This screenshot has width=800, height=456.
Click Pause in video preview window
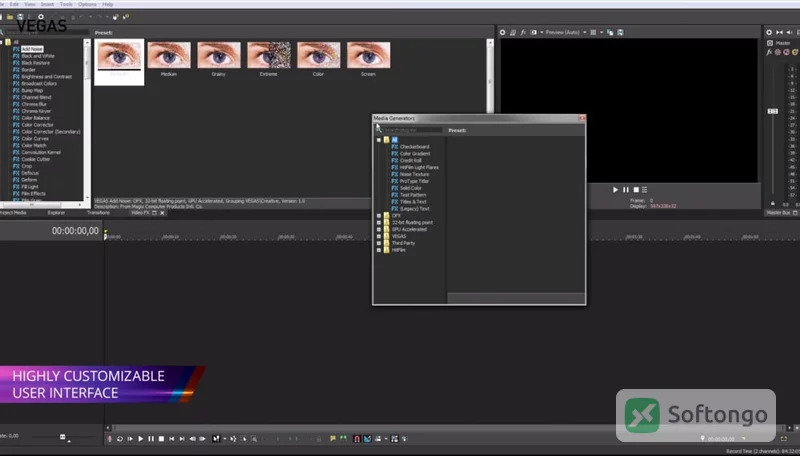click(x=626, y=190)
